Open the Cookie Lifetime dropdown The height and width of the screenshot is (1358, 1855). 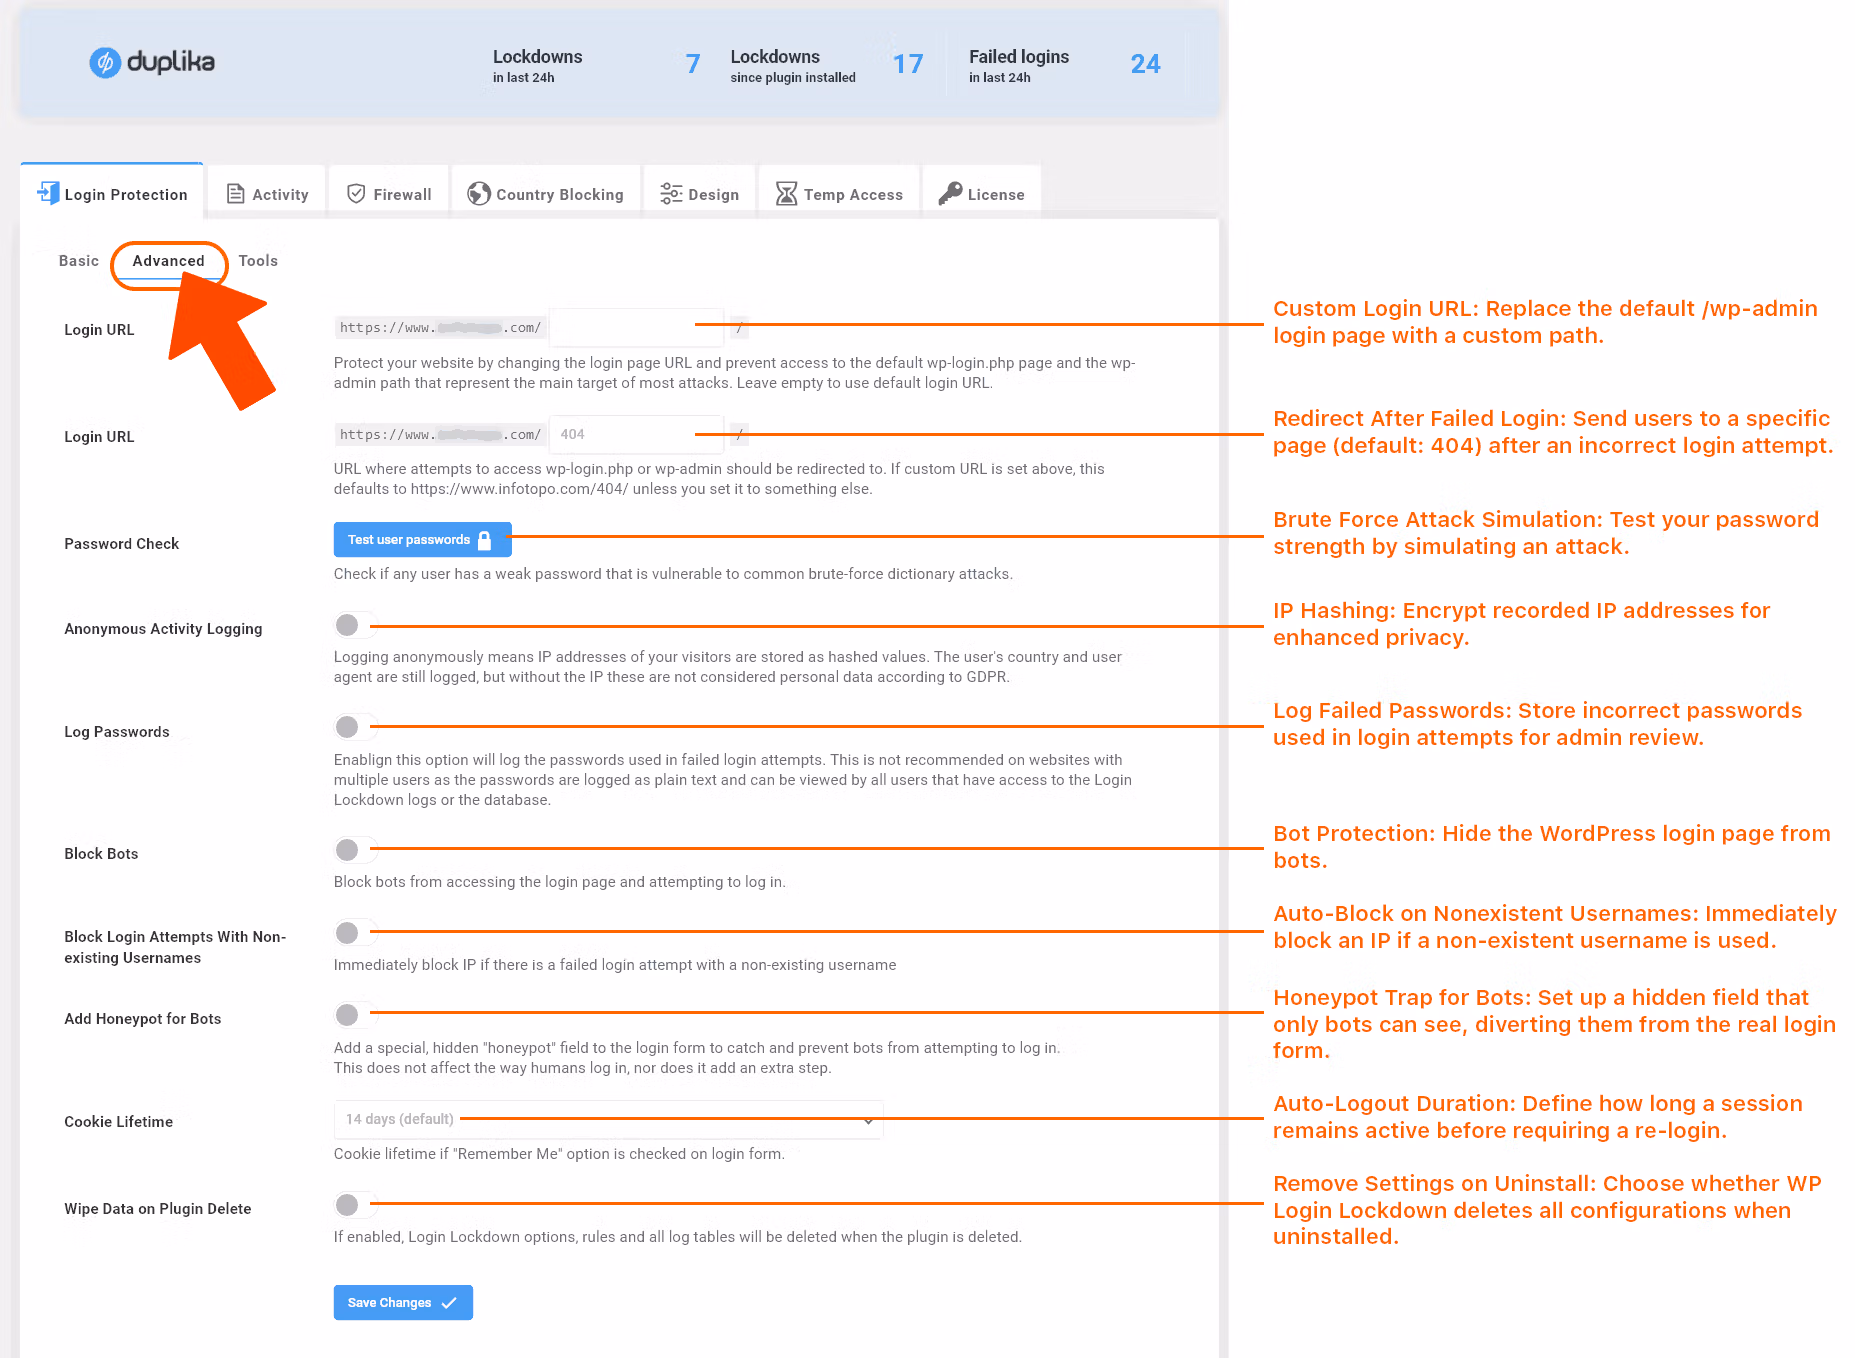click(x=609, y=1120)
